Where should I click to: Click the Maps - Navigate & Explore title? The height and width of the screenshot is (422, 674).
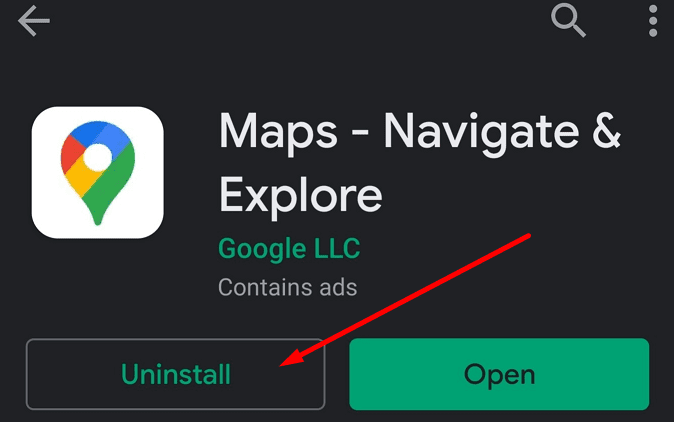tap(419, 162)
